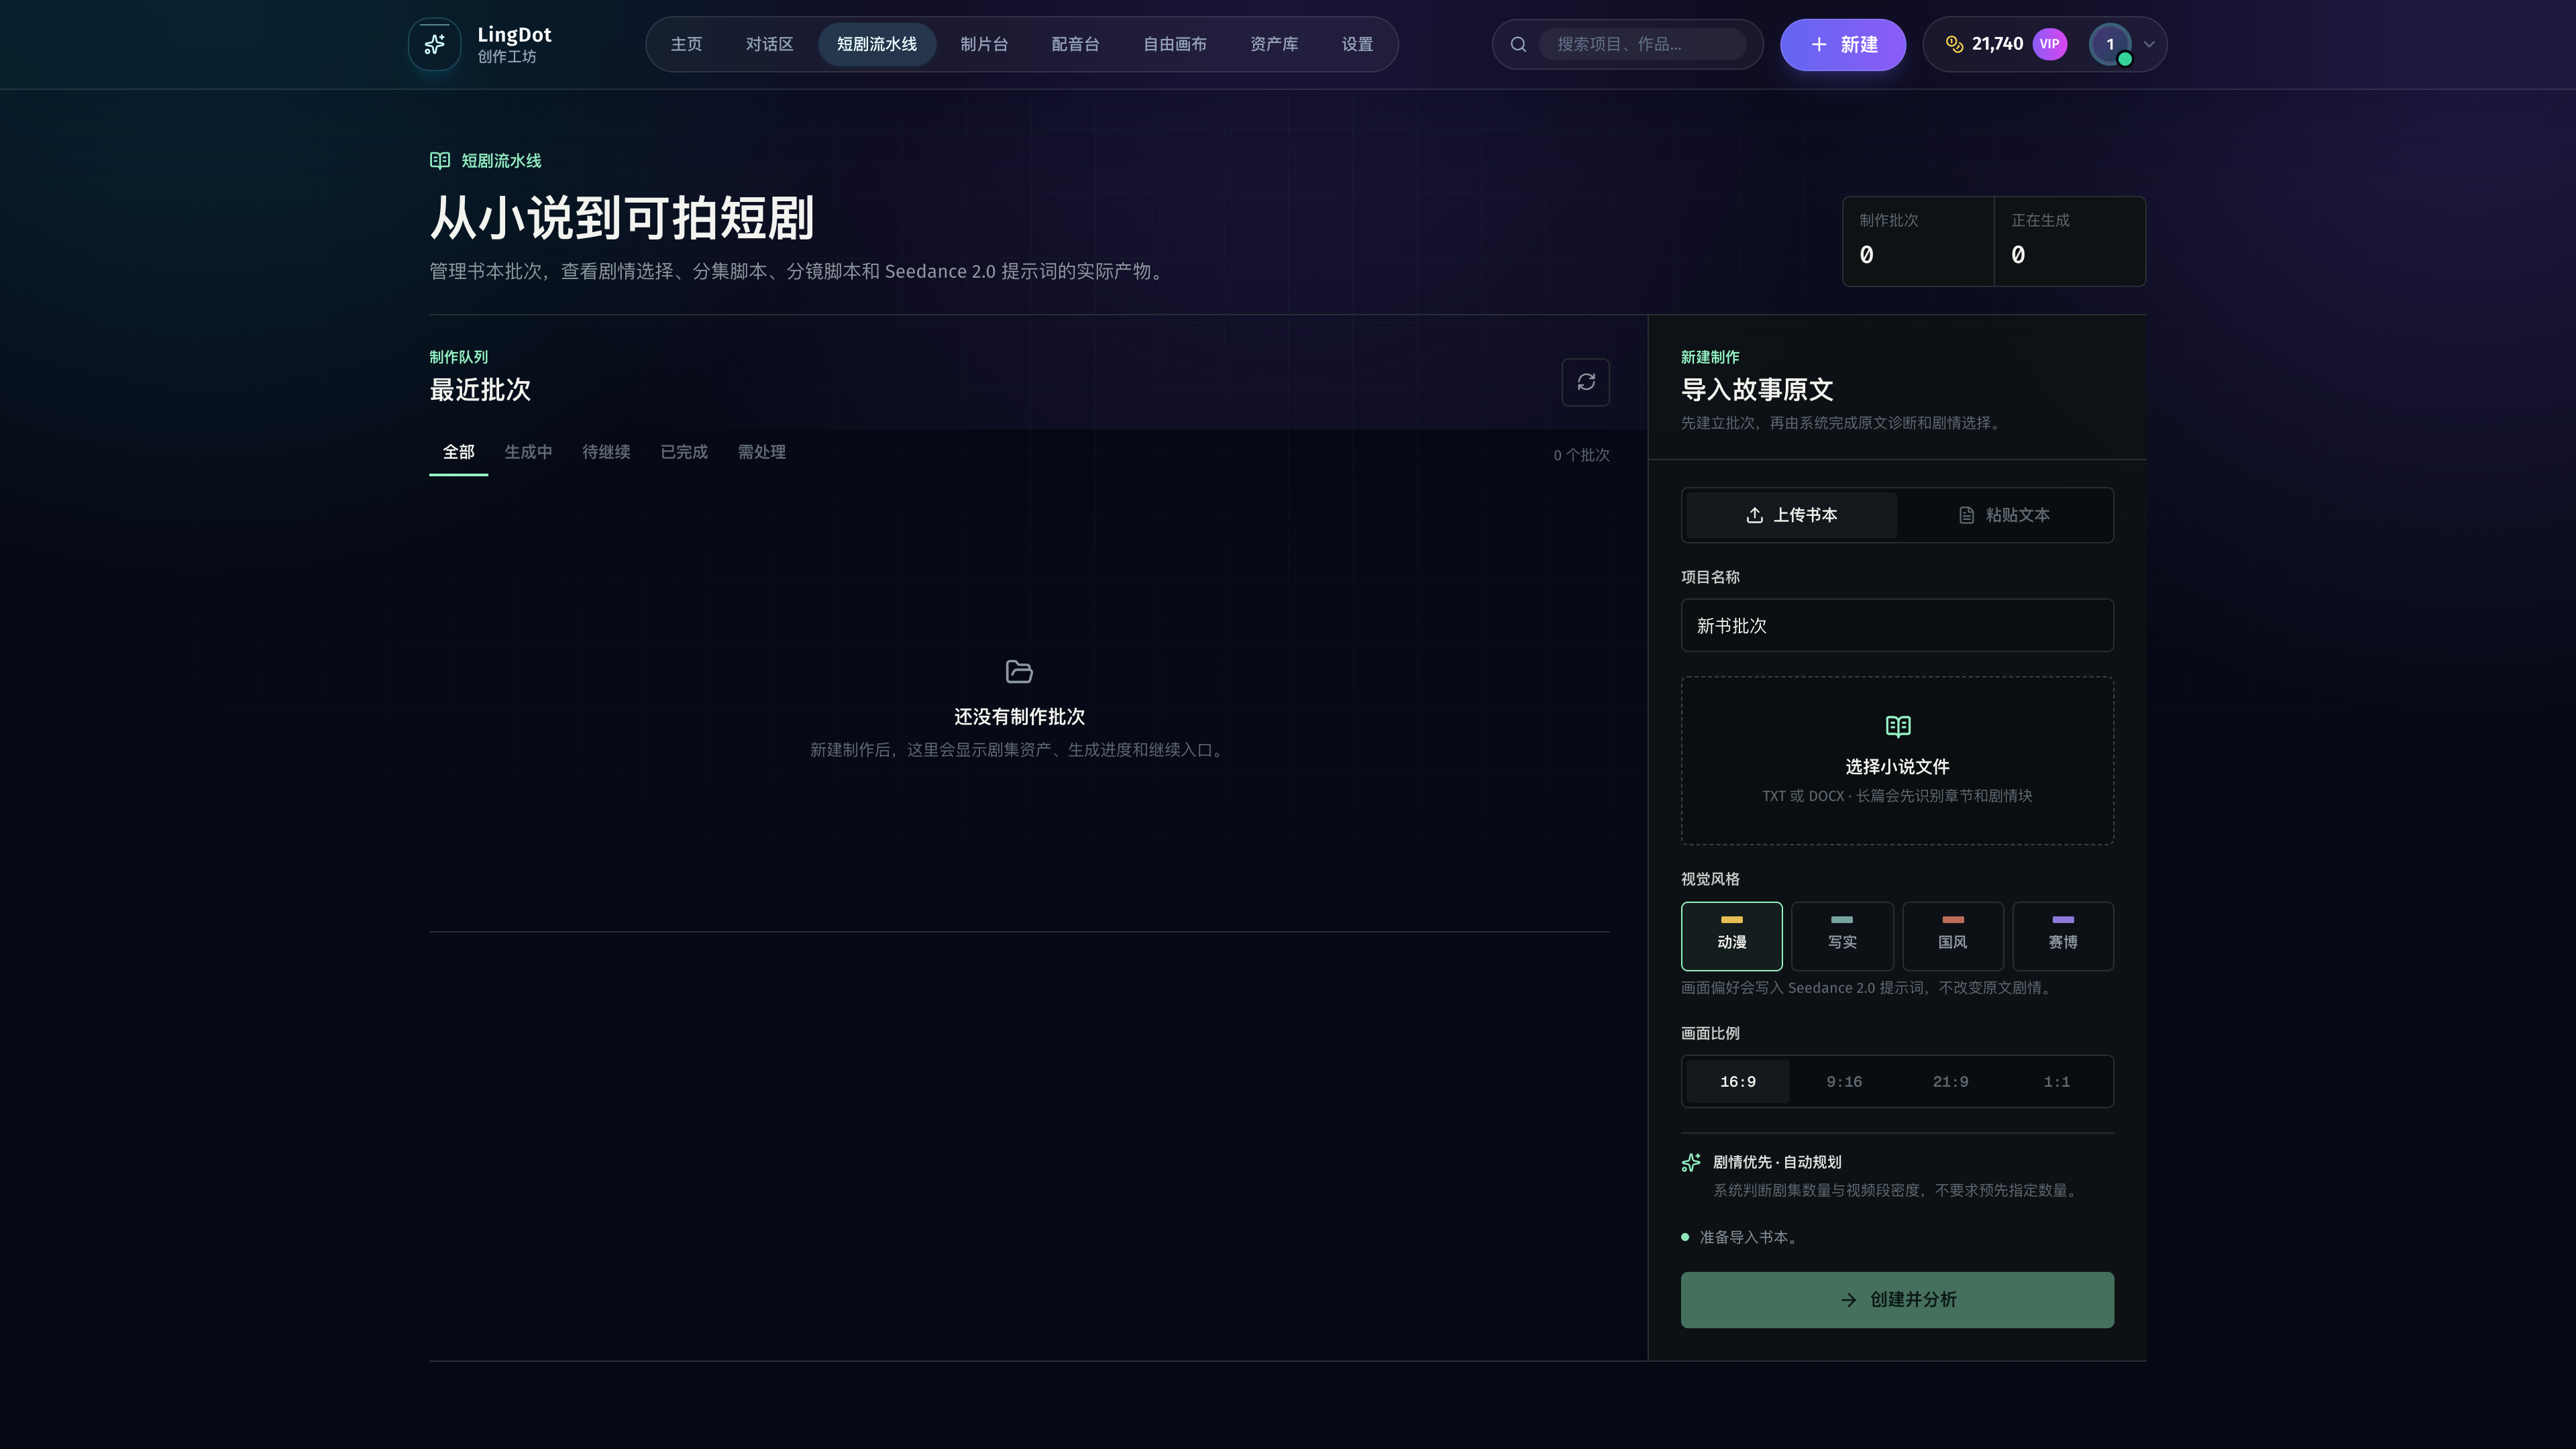Open the user avatar numbered 1
This screenshot has height=1449, width=2576.
pos(2110,44)
